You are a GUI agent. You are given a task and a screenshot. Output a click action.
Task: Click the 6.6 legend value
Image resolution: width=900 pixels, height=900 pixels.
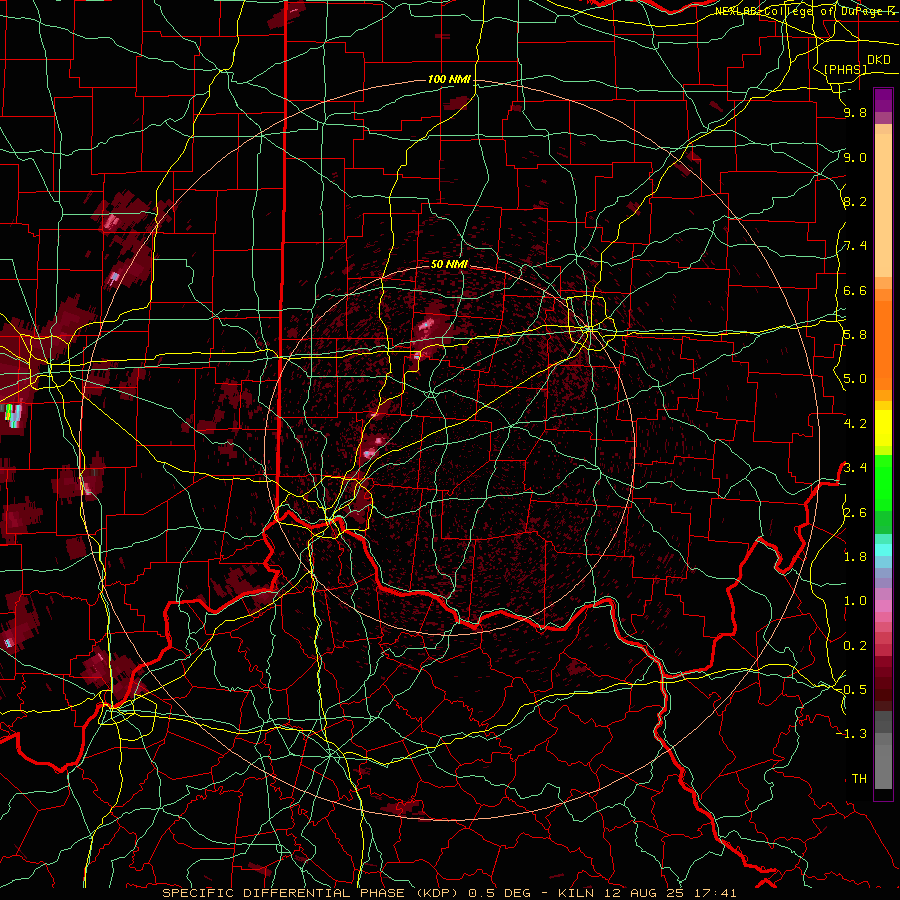click(855, 290)
